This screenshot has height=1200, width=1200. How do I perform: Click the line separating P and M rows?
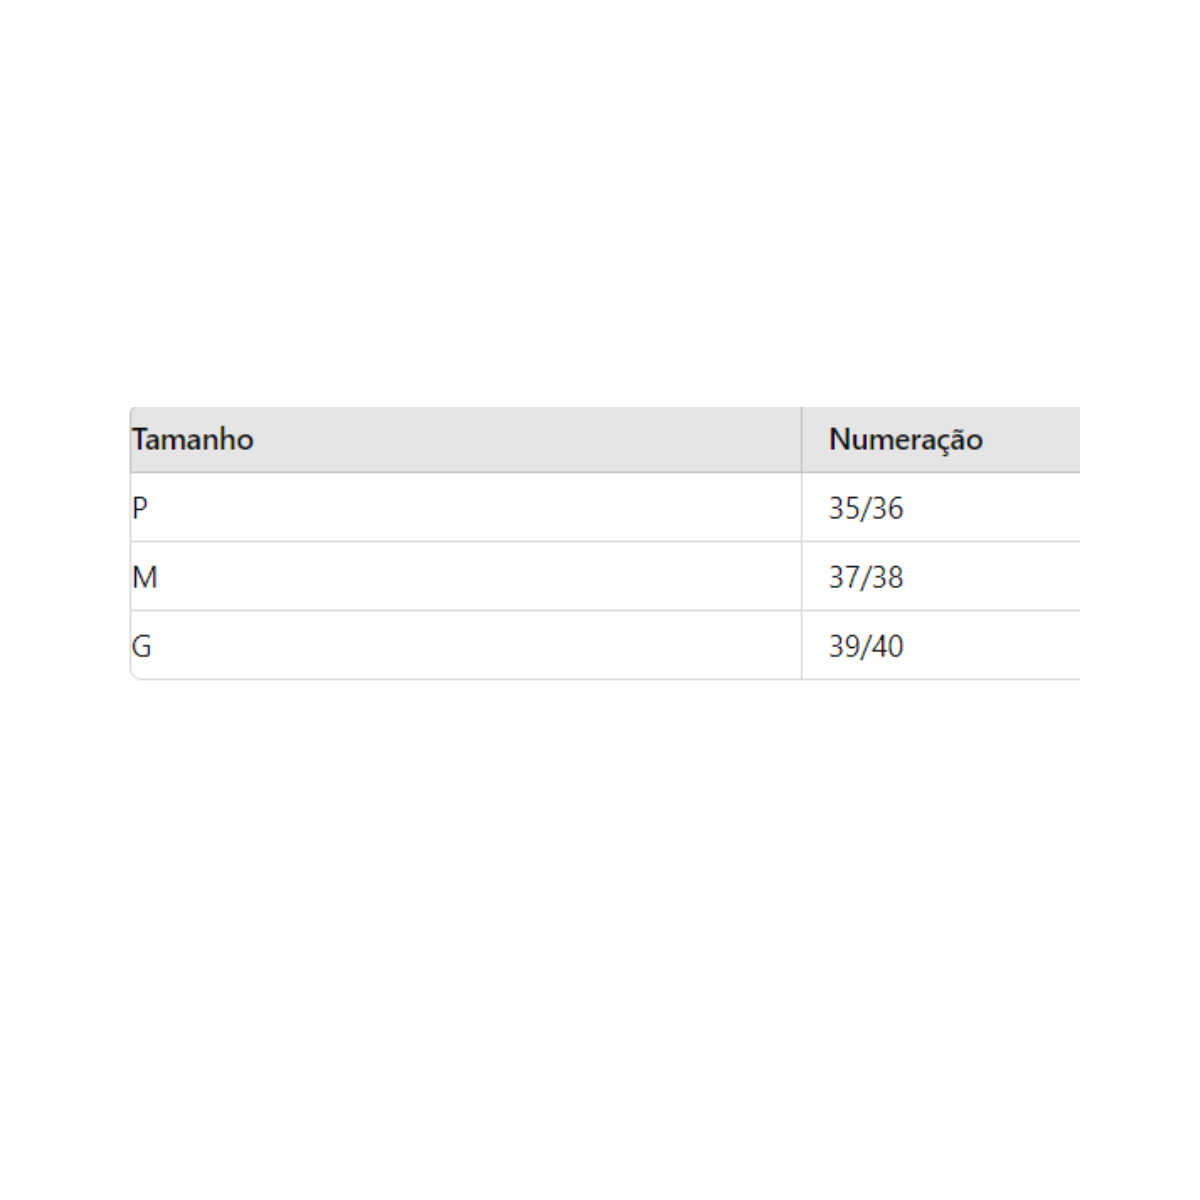click(465, 542)
